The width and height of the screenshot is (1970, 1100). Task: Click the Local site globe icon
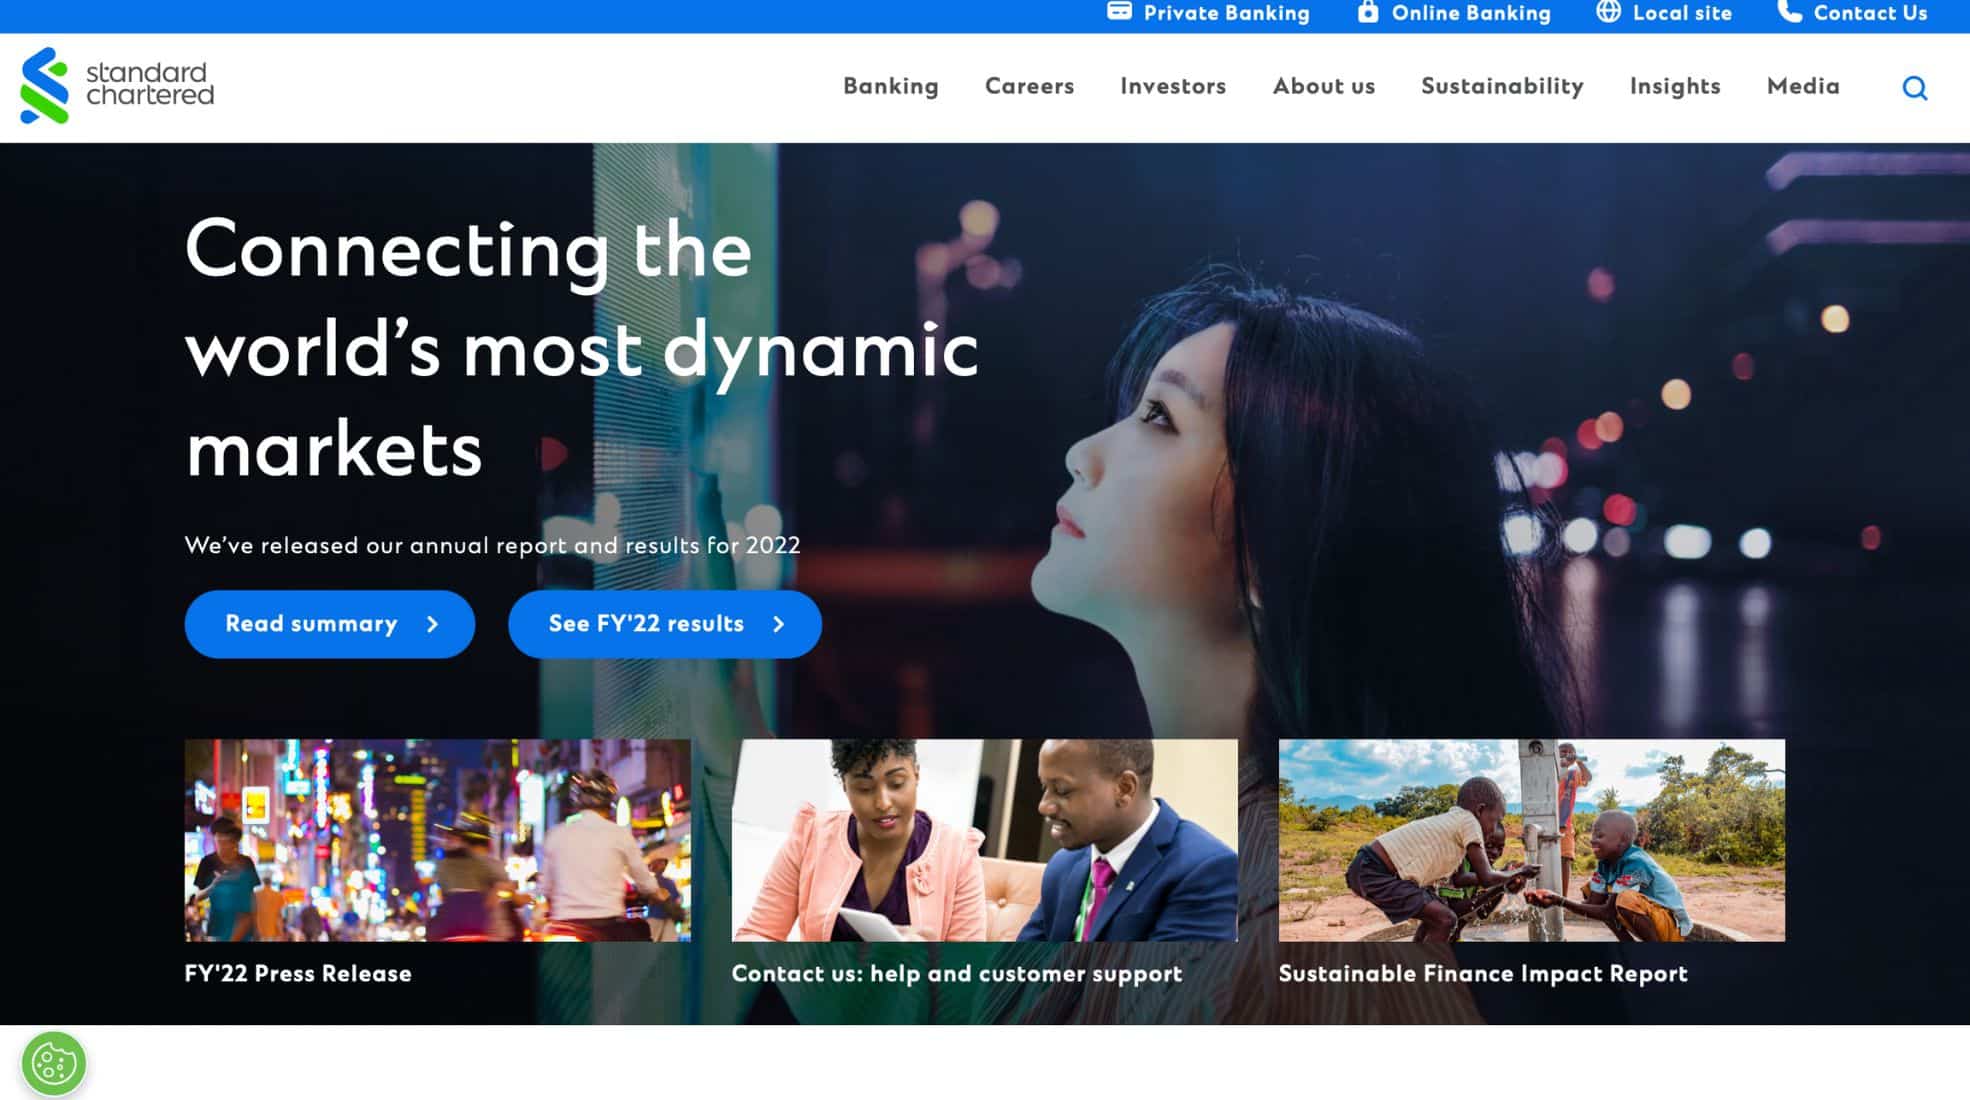click(1608, 13)
